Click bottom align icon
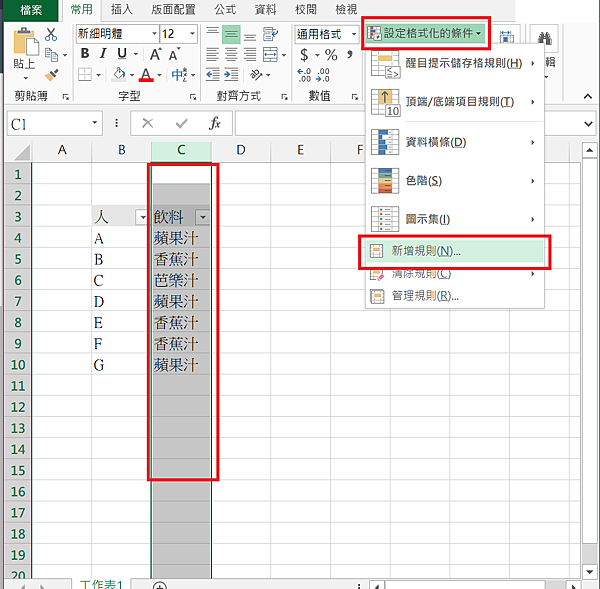Screen dimensions: 600x589 pyautogui.click(x=250, y=35)
